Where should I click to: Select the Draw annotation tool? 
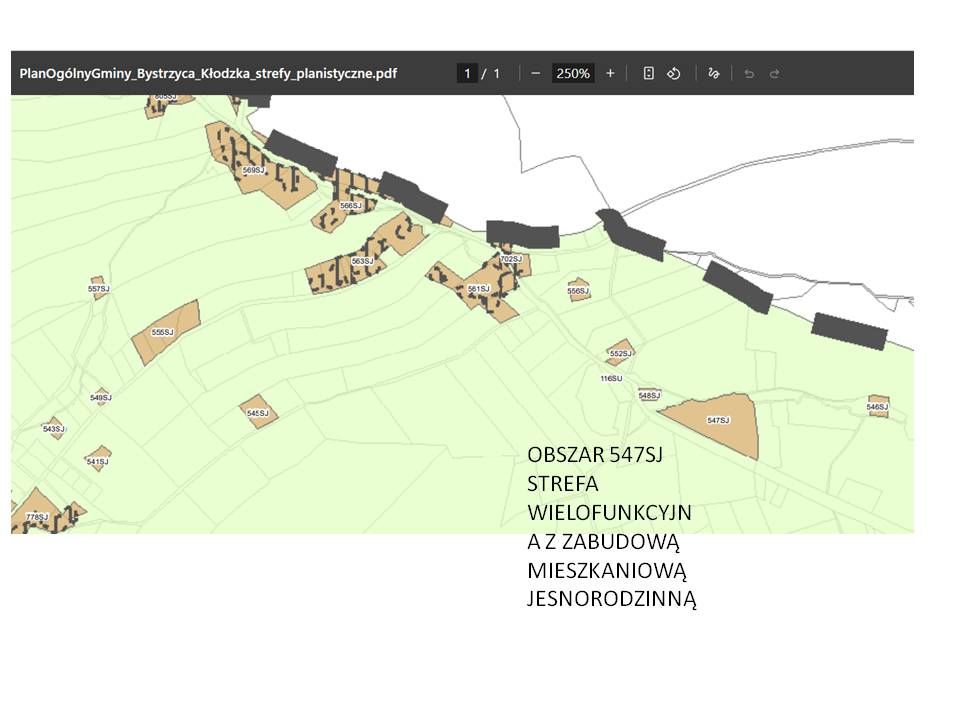pos(714,73)
